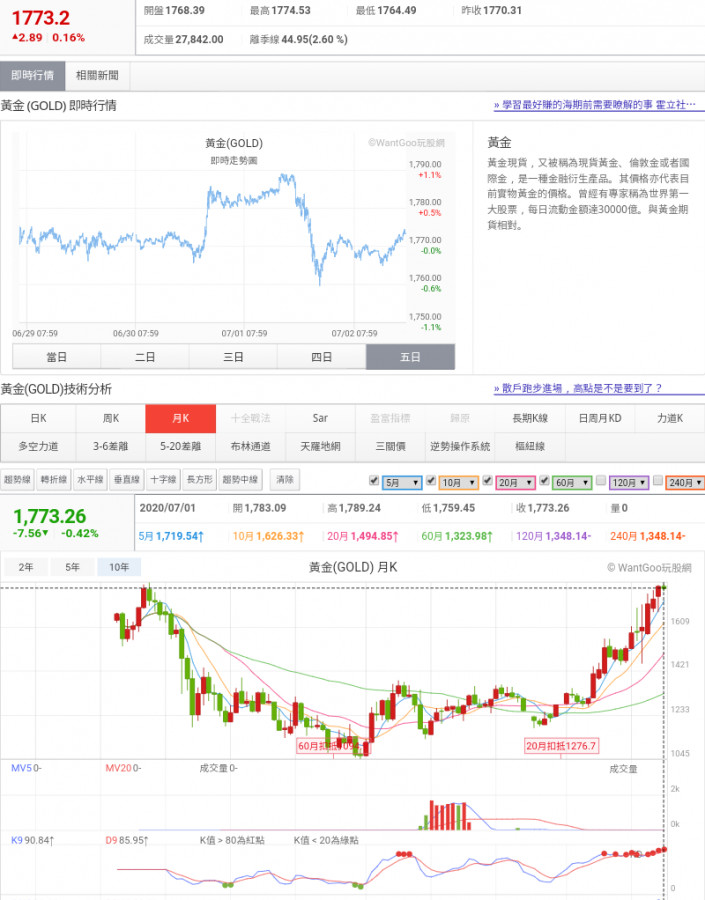The width and height of the screenshot is (705, 900).
Task: Select the 趨勢線 drawing tool
Action: click(x=17, y=479)
